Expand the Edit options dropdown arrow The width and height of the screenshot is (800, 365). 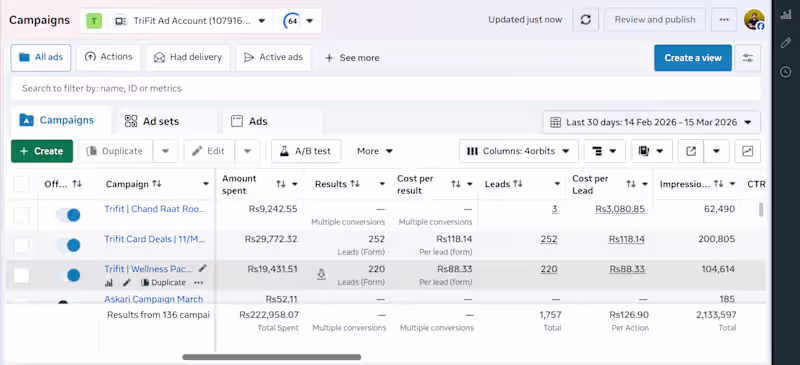coord(247,151)
